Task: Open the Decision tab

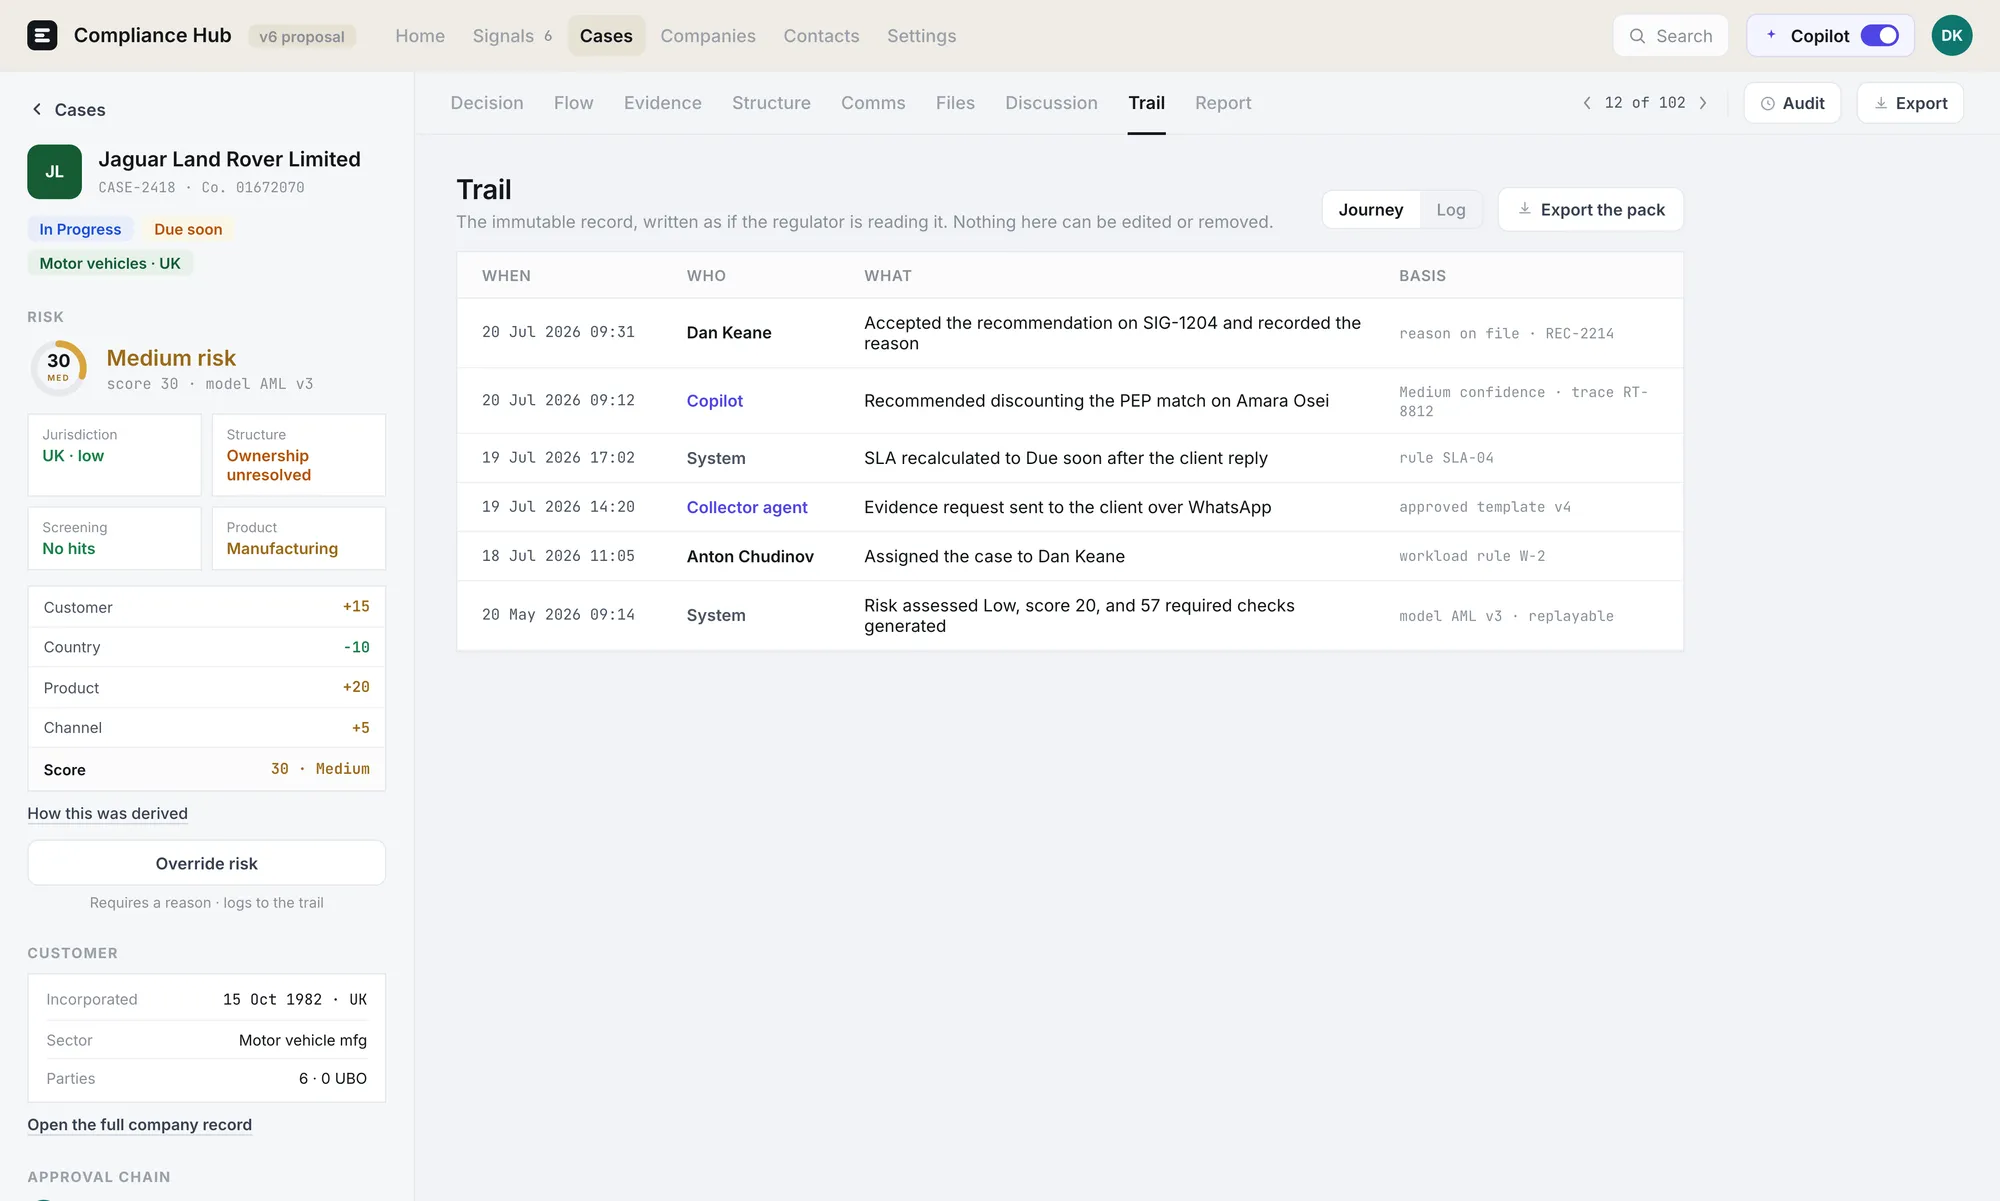Action: 487,103
